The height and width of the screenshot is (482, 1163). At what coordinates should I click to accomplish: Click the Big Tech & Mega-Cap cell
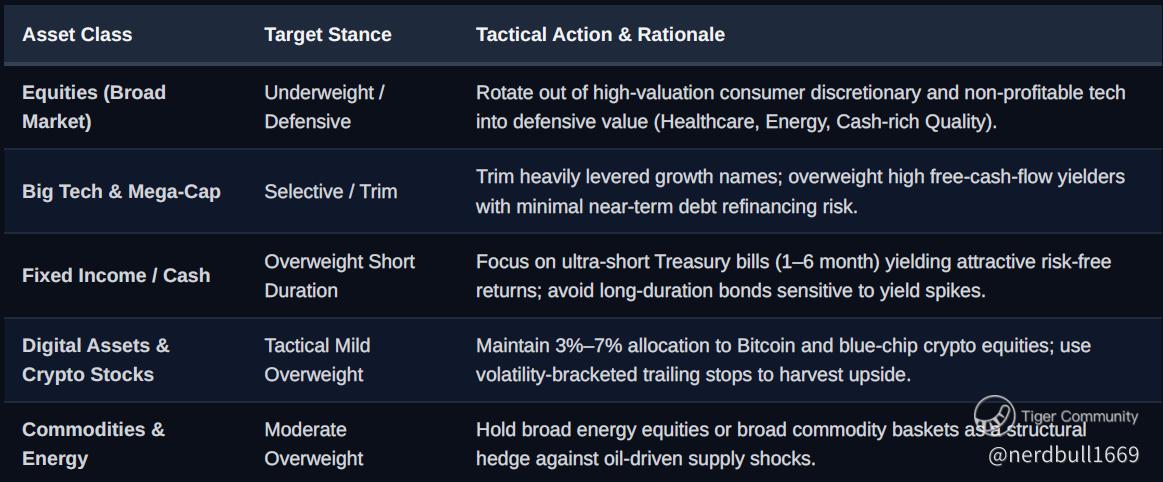(x=122, y=191)
